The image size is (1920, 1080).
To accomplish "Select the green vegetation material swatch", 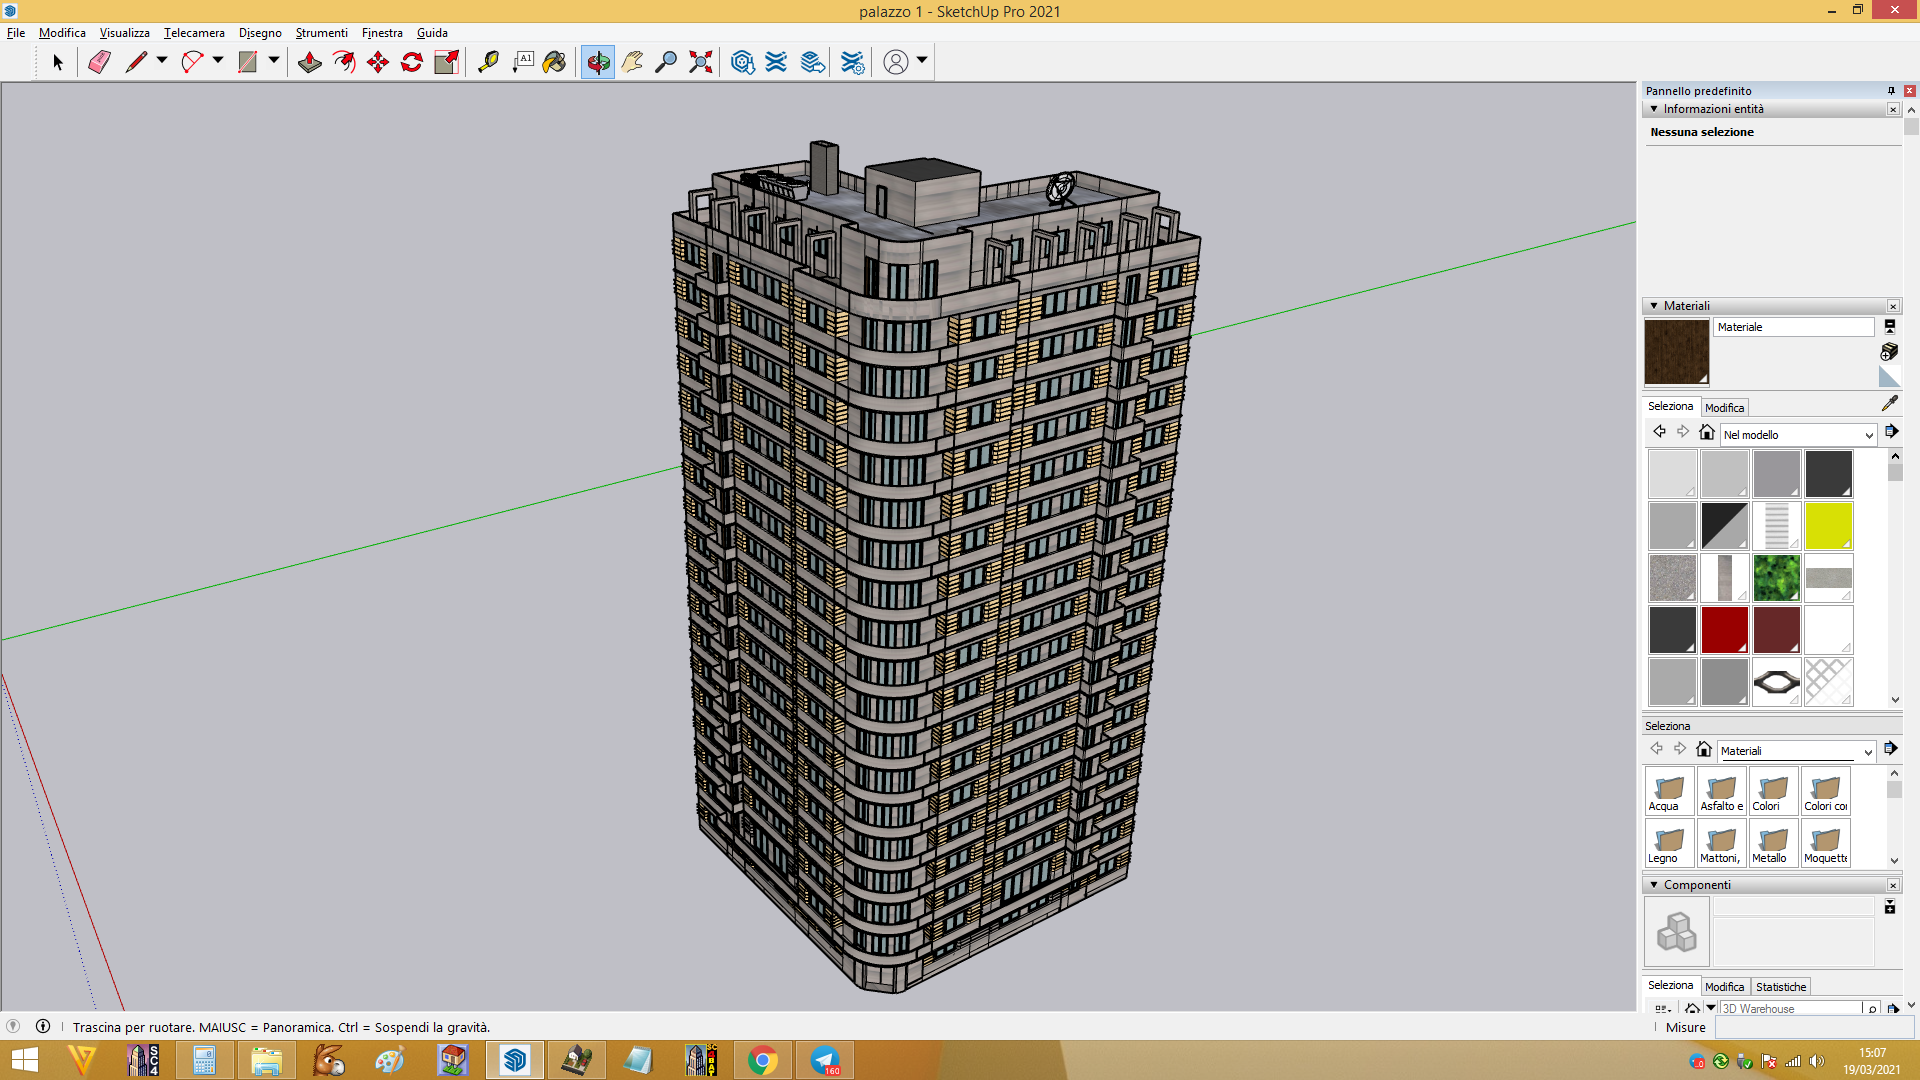I will pyautogui.click(x=1776, y=578).
